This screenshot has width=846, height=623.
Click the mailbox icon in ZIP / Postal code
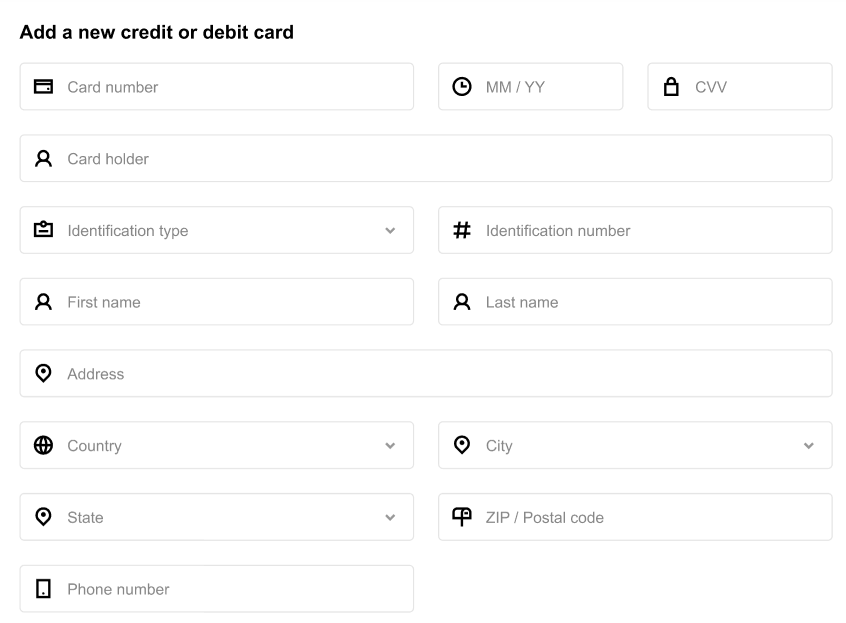462,517
